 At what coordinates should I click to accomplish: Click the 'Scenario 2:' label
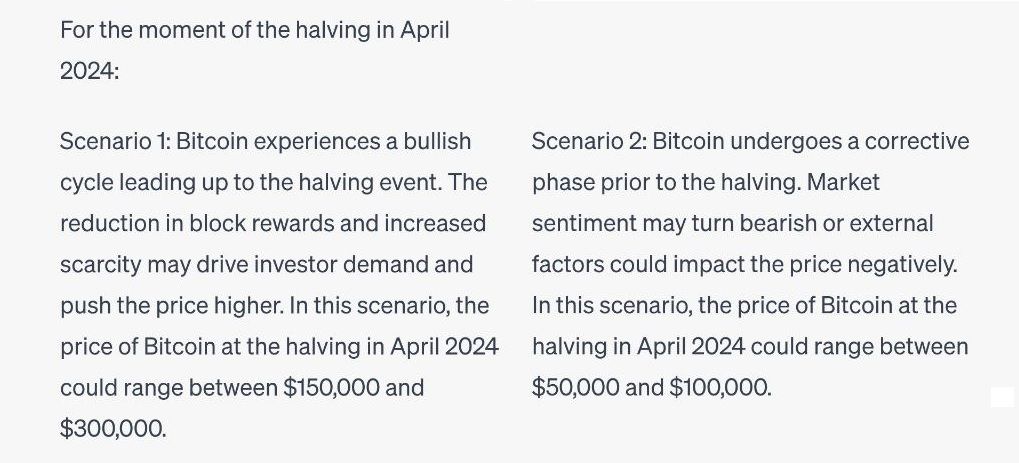pos(588,141)
